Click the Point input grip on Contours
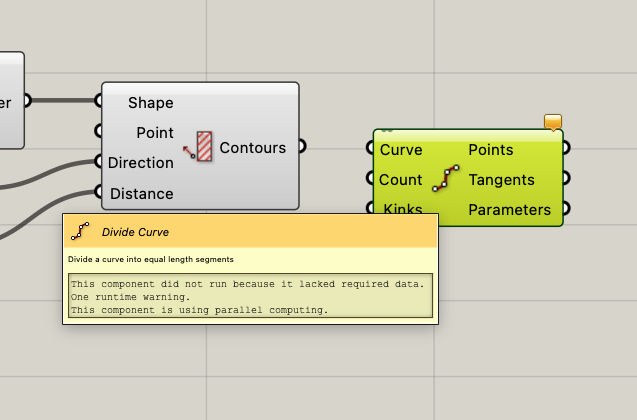Screen dimensions: 637x420 [99, 131]
